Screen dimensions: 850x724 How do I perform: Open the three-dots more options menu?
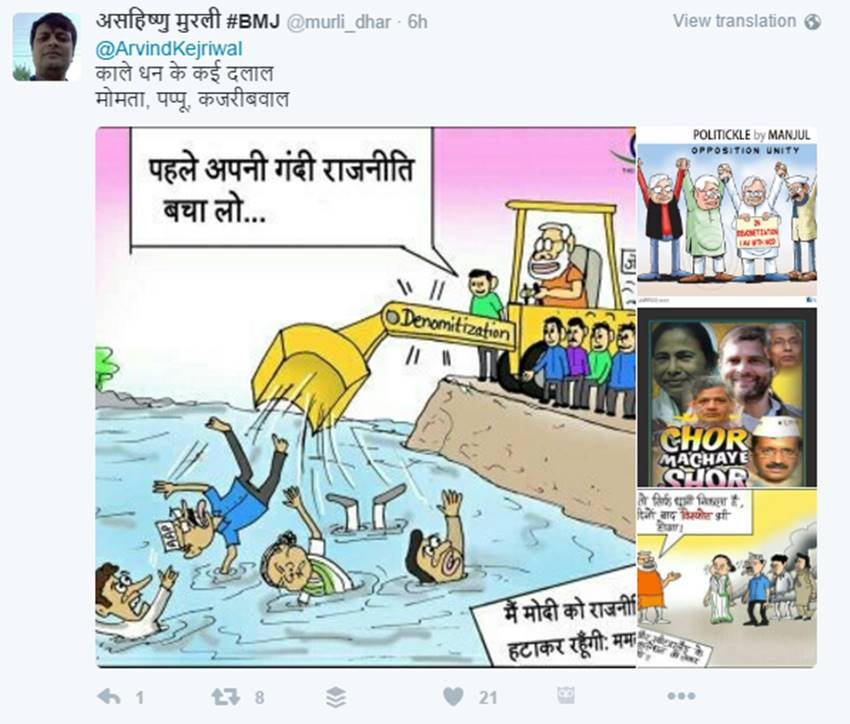pos(681,696)
